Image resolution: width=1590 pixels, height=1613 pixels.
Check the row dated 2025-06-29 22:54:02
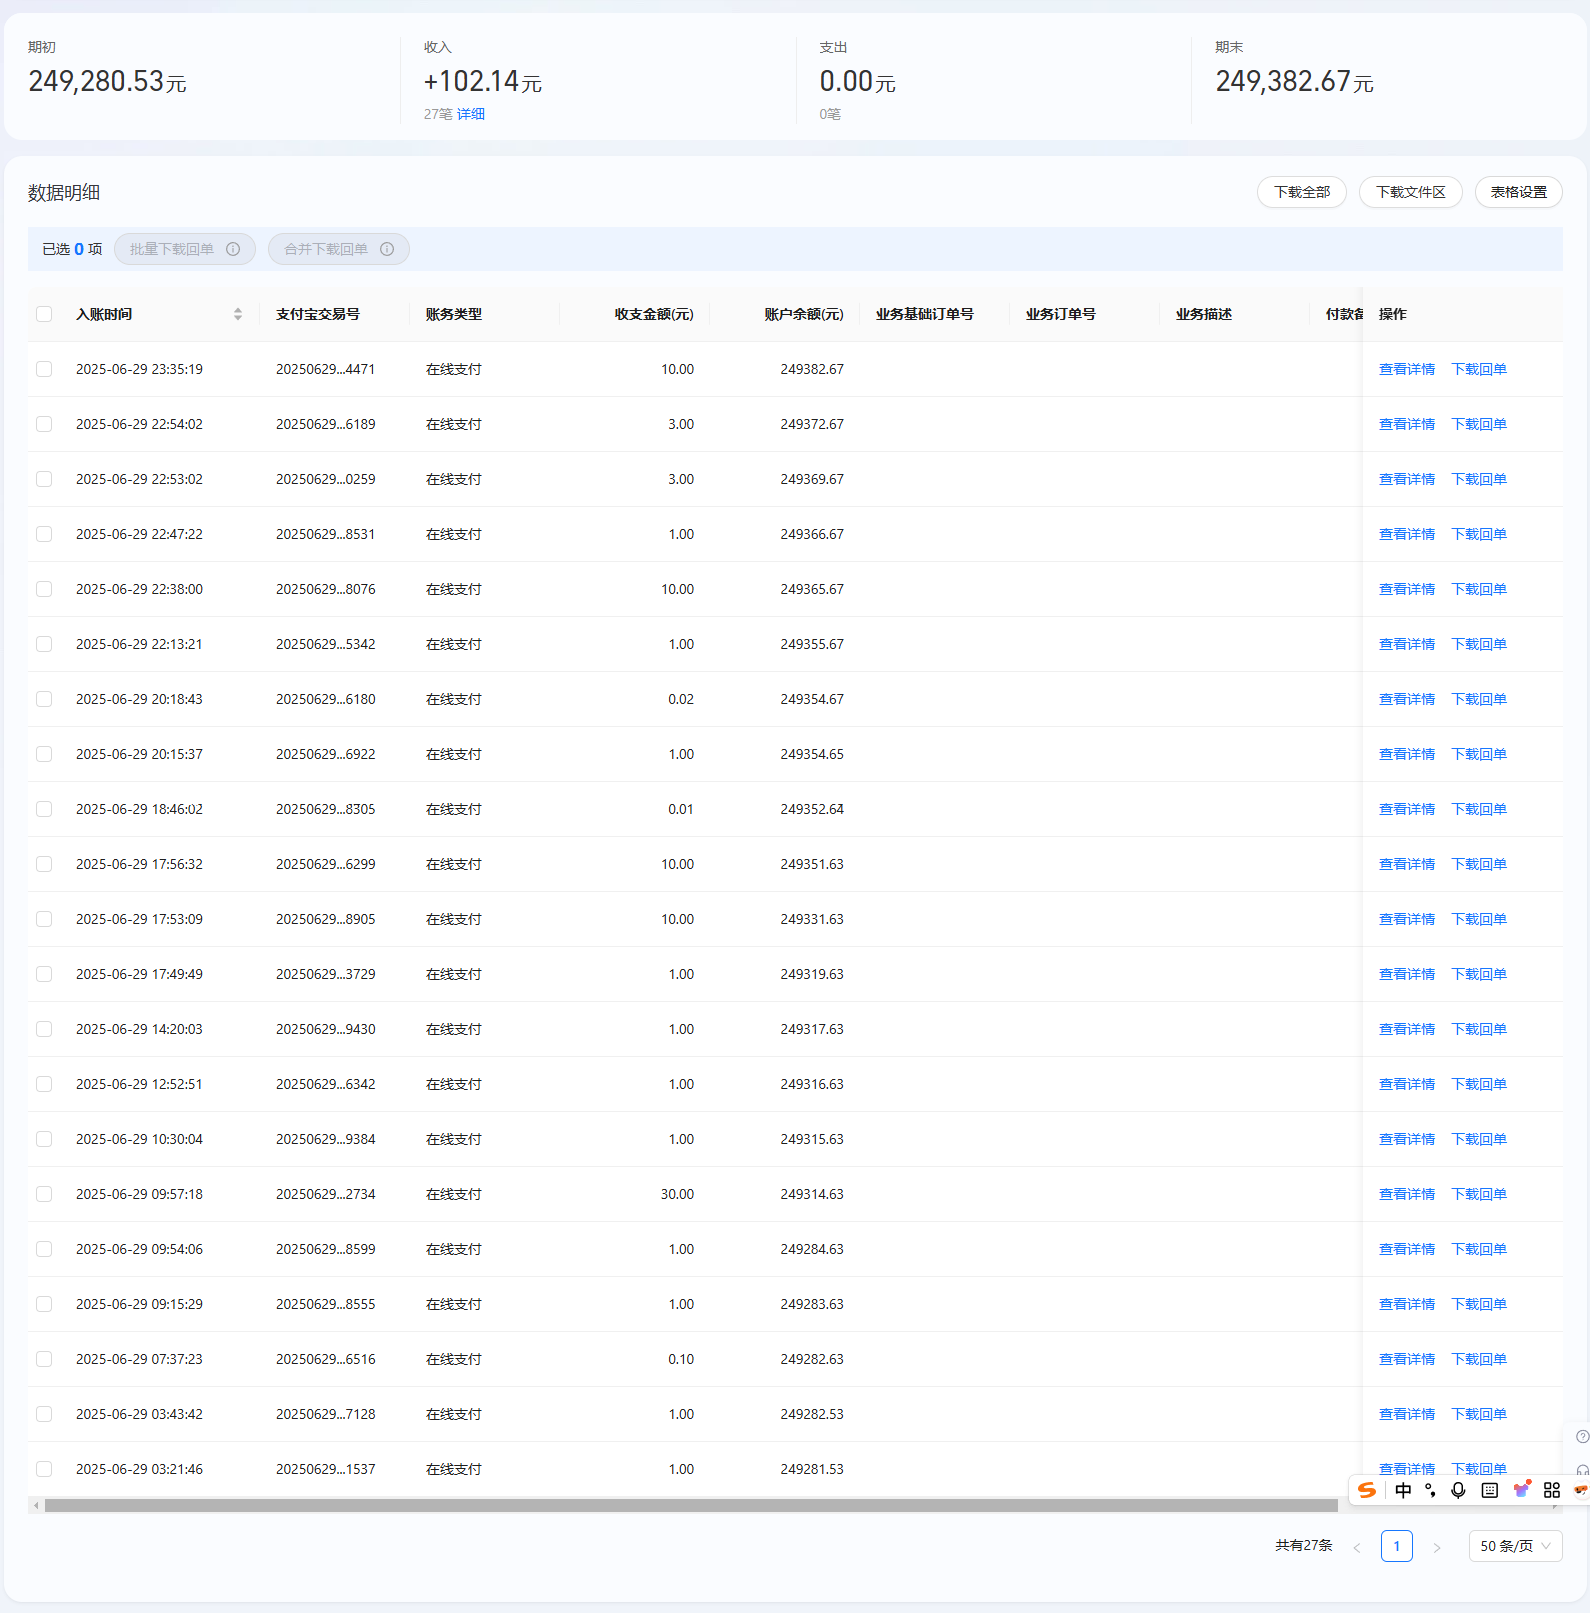(x=44, y=424)
